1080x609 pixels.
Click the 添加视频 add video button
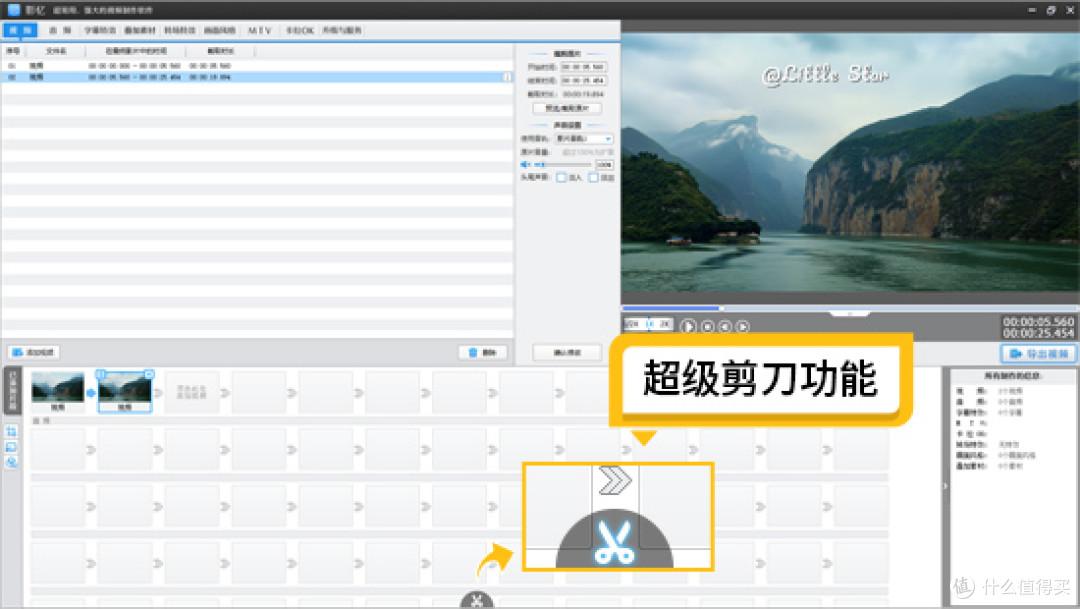tap(34, 352)
